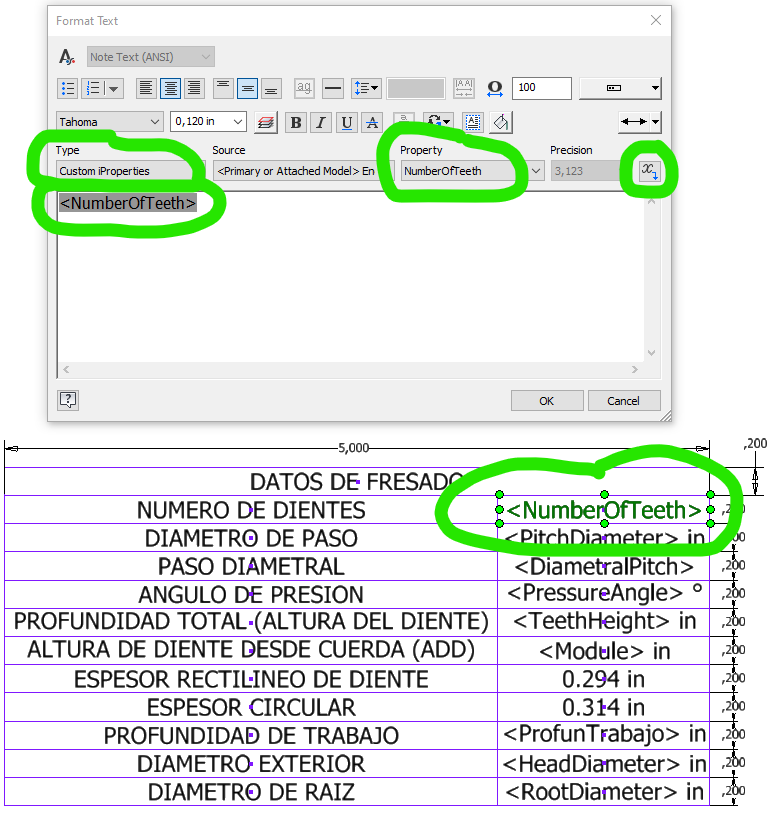This screenshot has height=814, width=776.
Task: Toggle Bold formatting
Action: 295,123
